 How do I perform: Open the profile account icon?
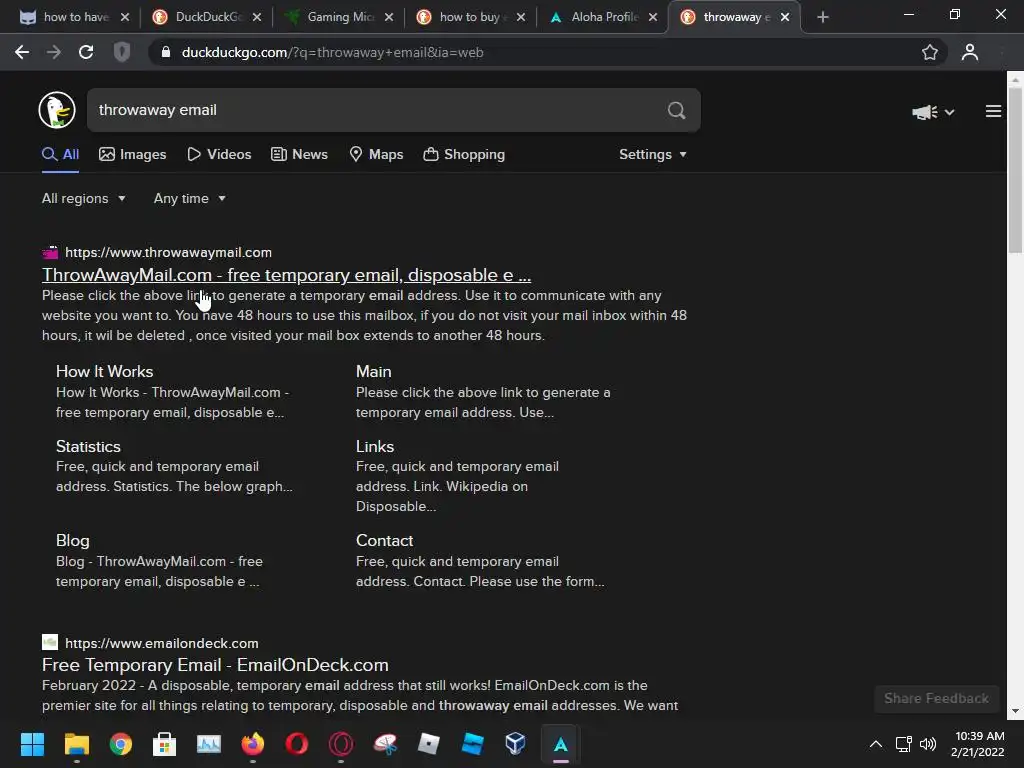point(970,52)
